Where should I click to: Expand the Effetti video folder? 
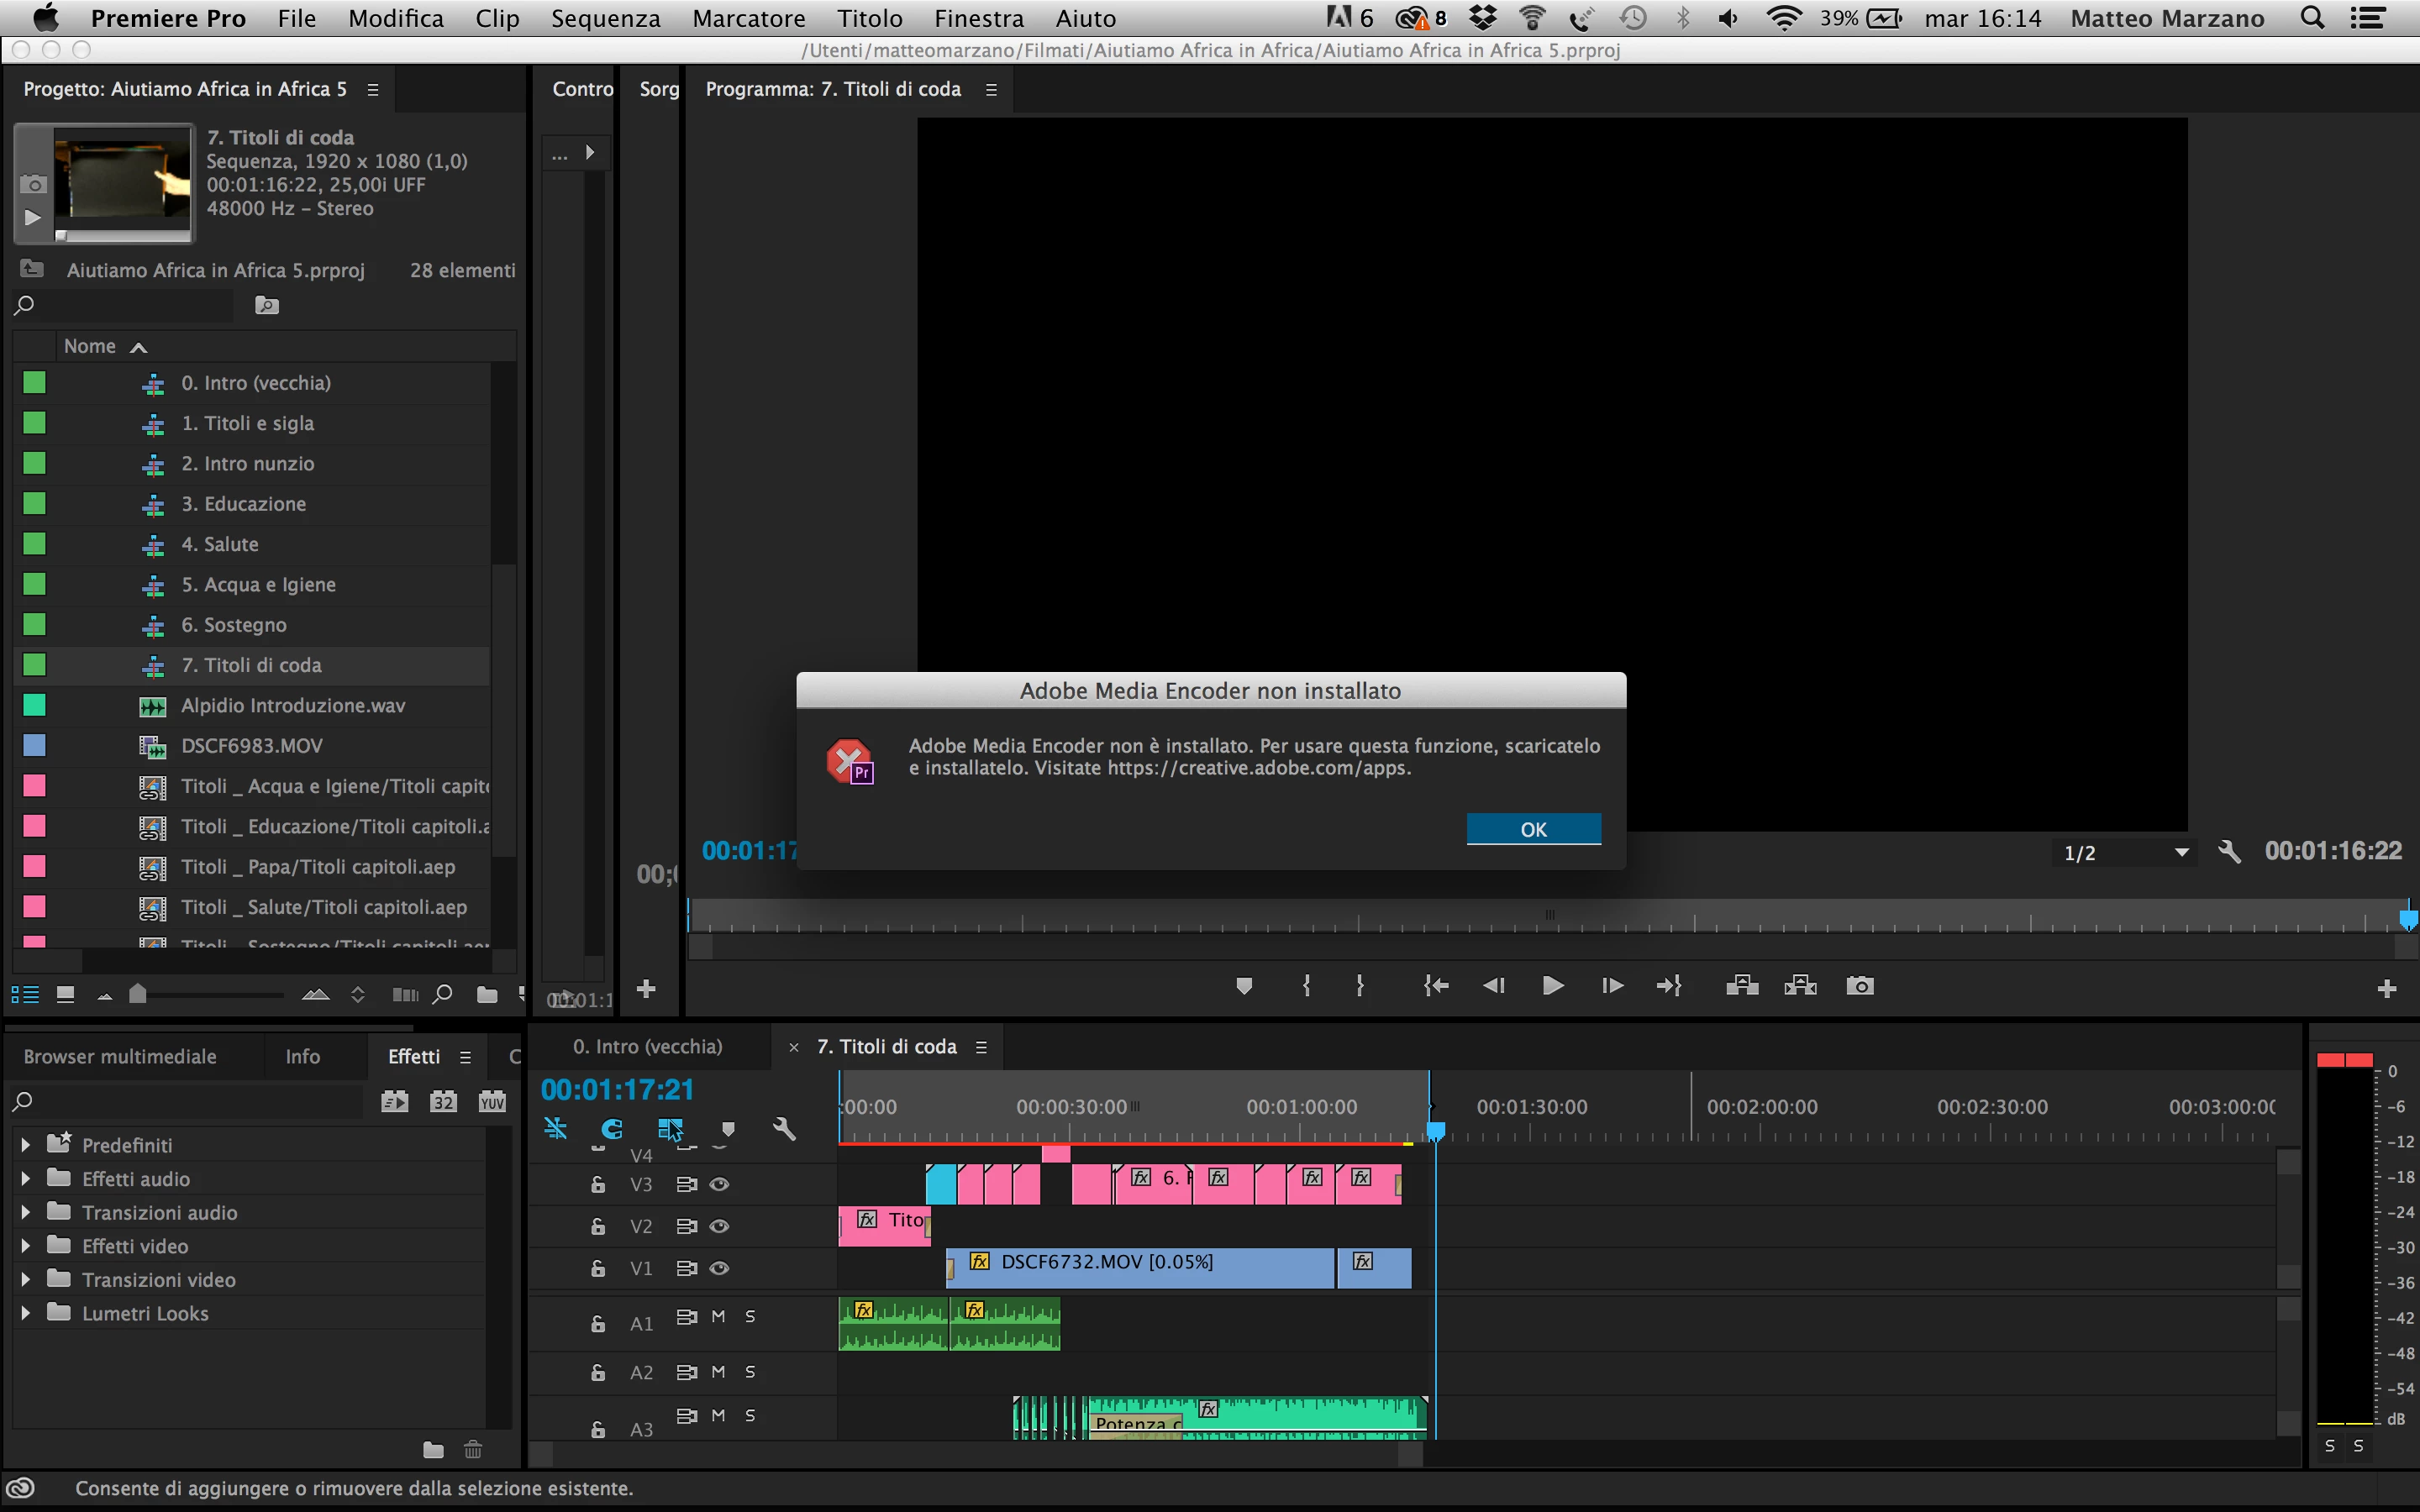[25, 1246]
